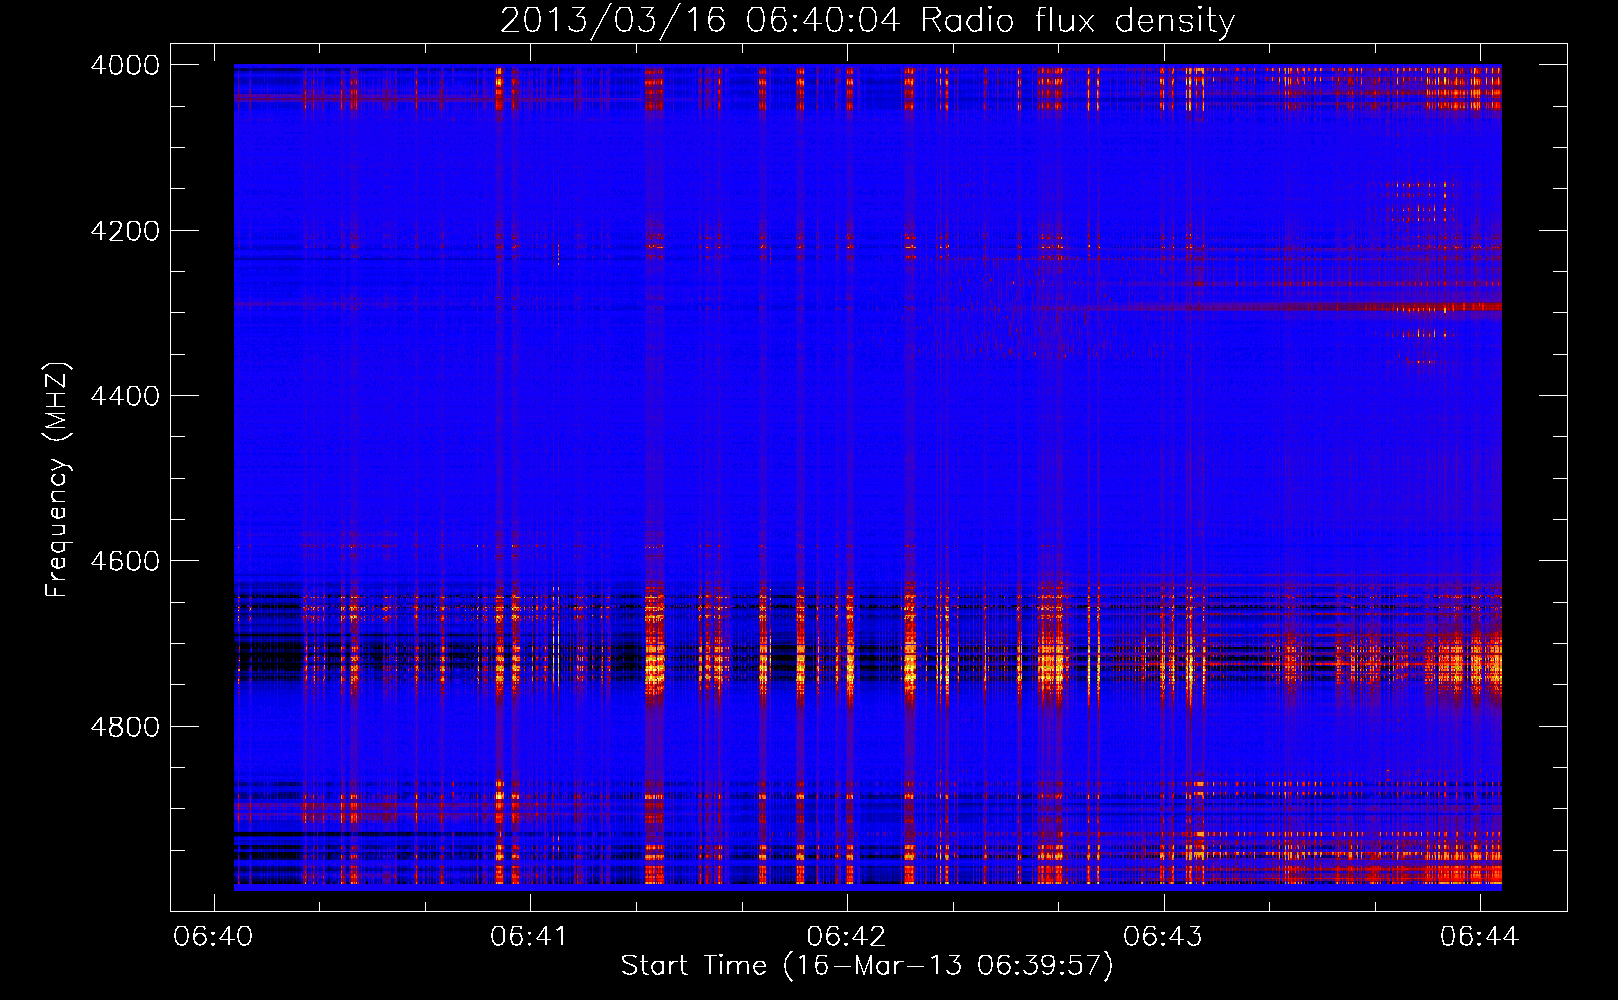
Task: Click the 'Frequency (MHZ)' axis label
Action: tap(58, 479)
